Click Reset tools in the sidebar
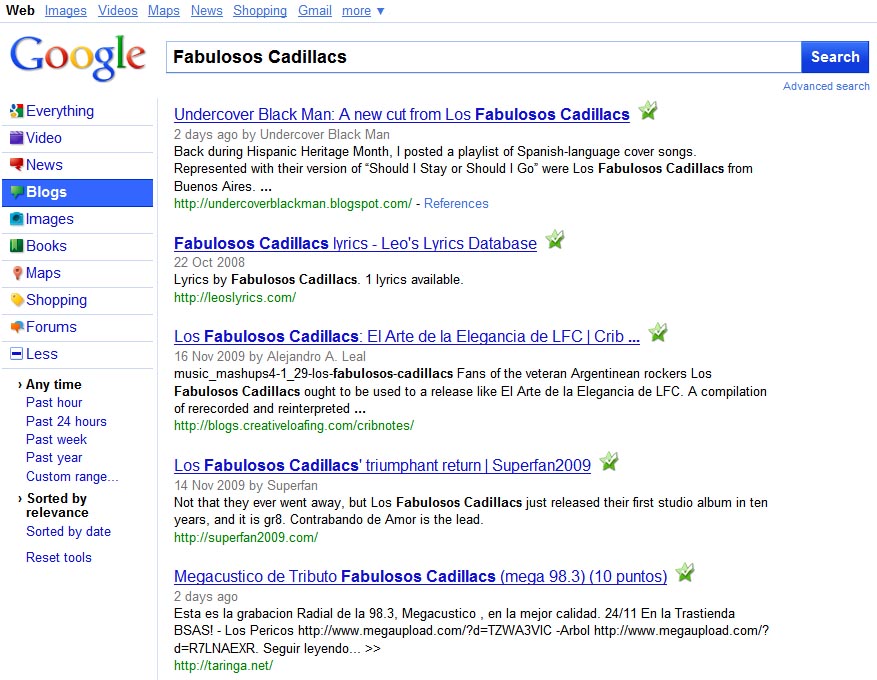This screenshot has width=877, height=680. pos(59,558)
